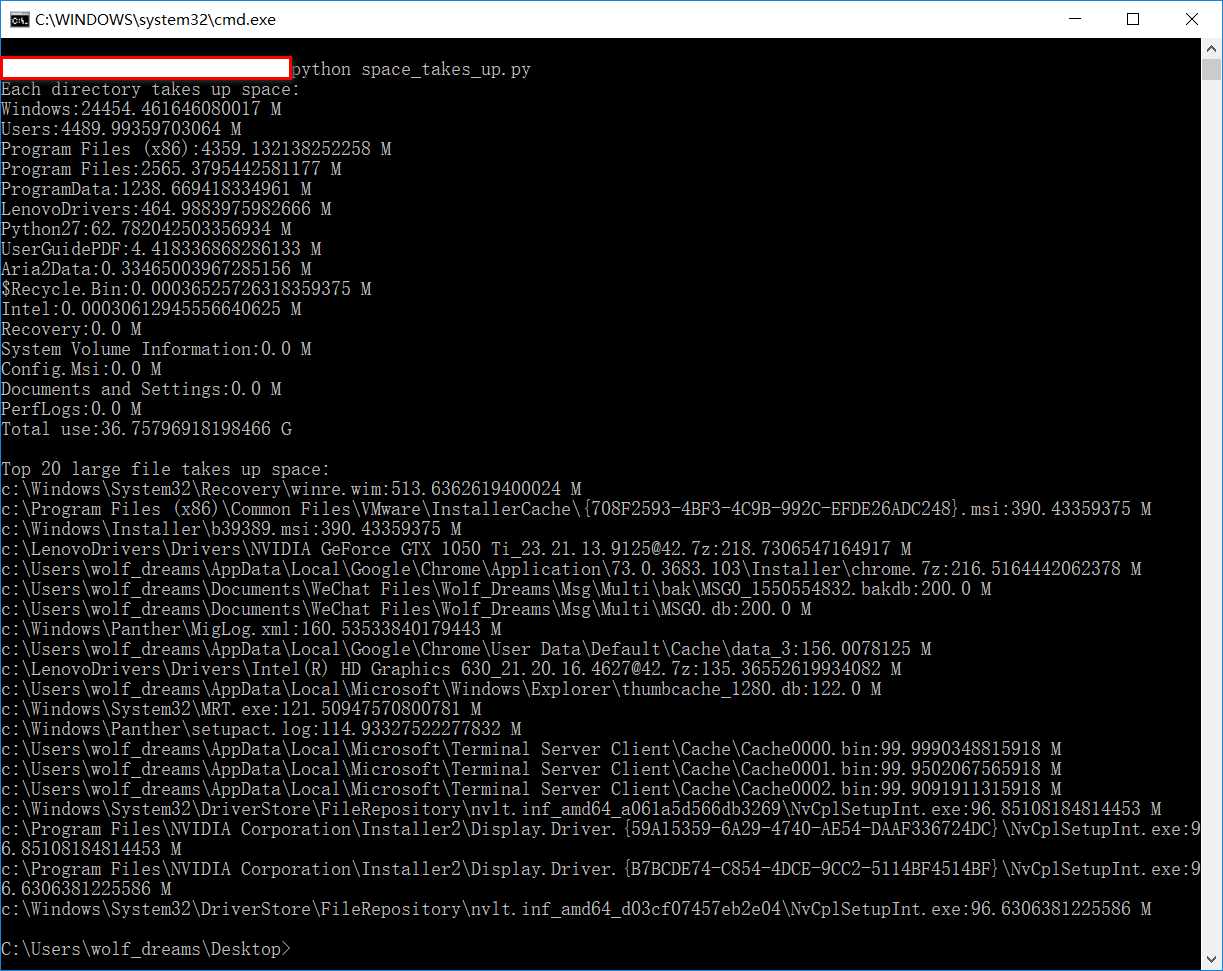Click the Aria2Data size line
The image size is (1223, 971).
point(156,269)
